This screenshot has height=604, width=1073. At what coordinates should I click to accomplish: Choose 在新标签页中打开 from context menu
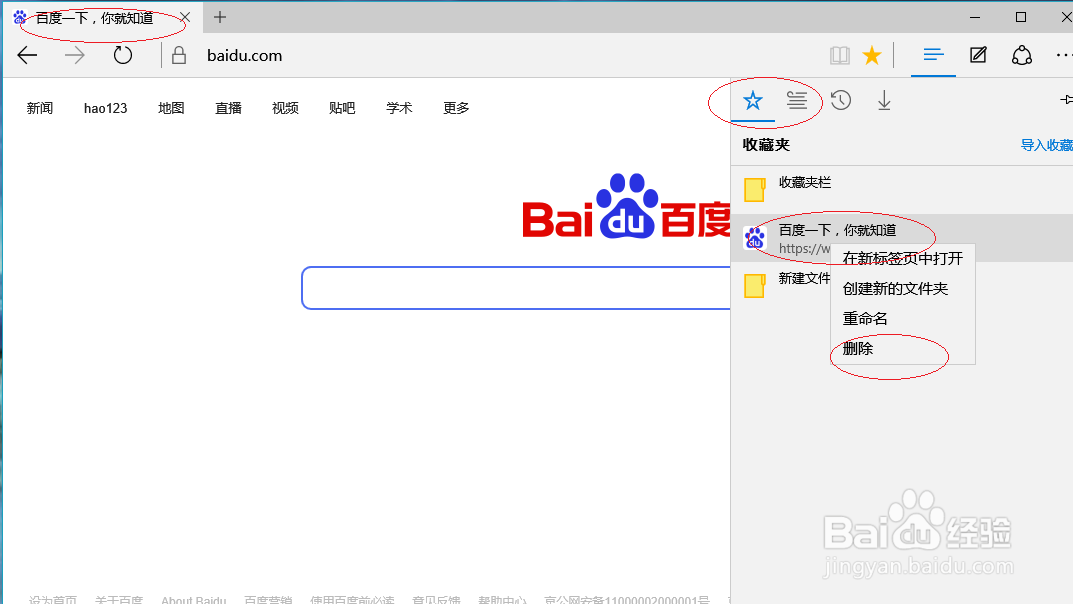pos(903,259)
